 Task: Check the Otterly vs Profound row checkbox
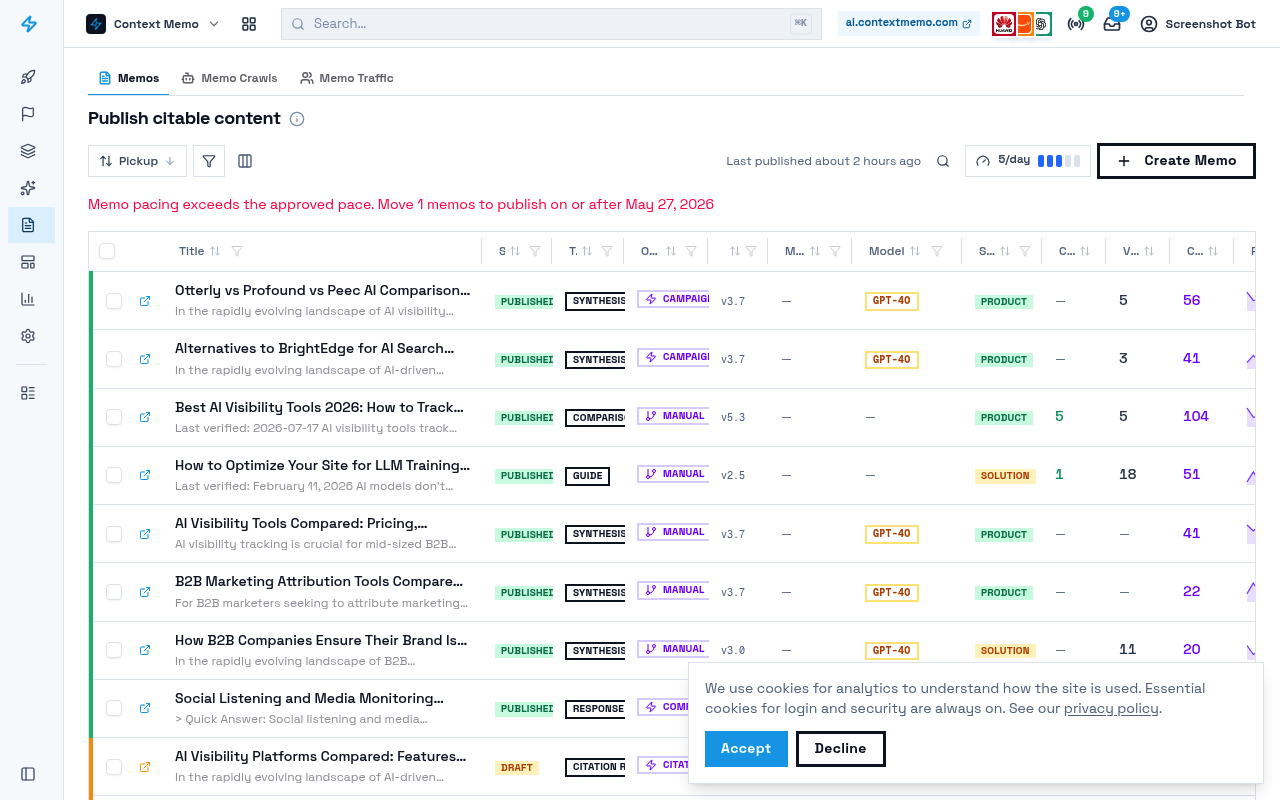point(114,301)
